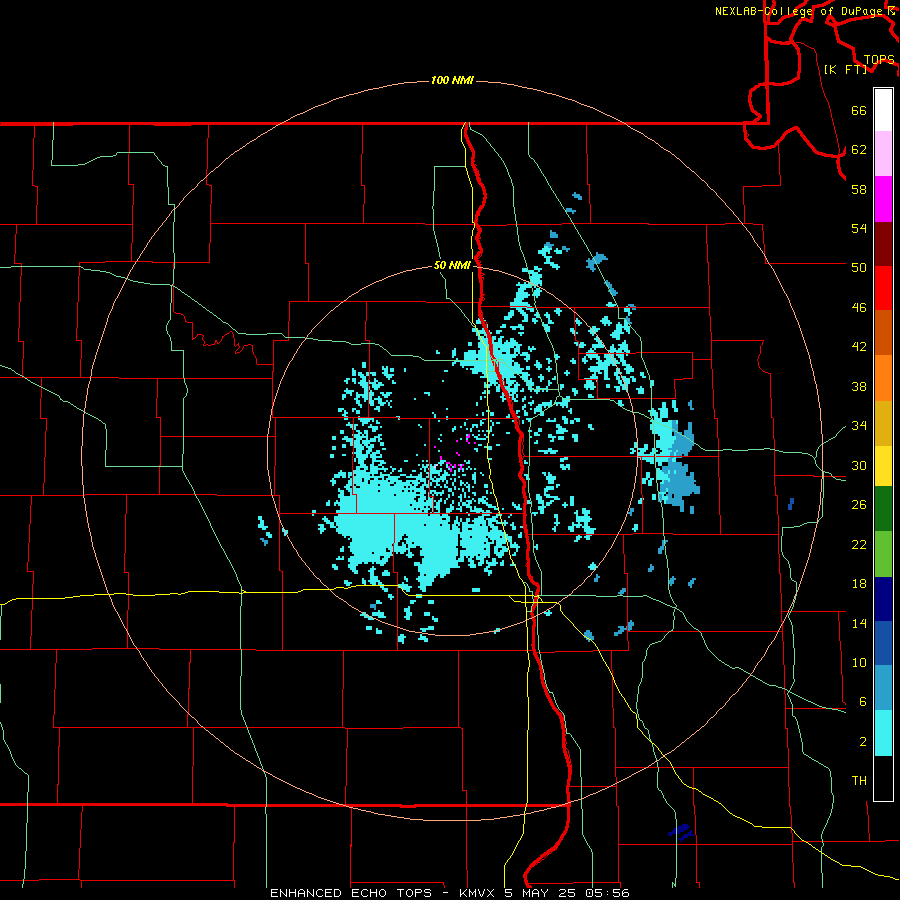Select the "34" scale label
The height and width of the screenshot is (900, 900).
[859, 426]
